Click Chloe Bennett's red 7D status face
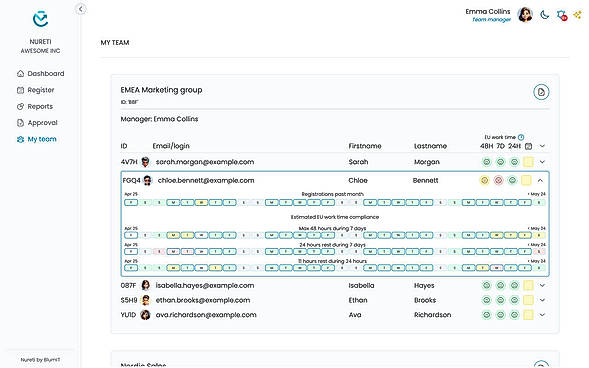589x368 pixels. [498, 181]
